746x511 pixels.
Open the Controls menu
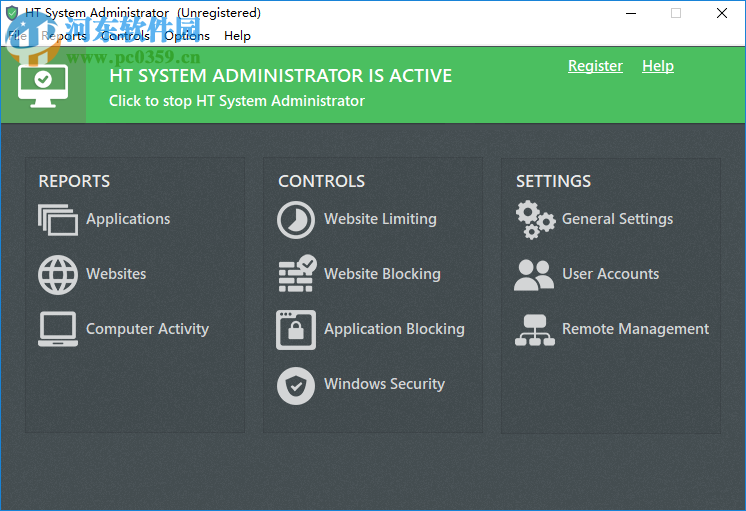[x=125, y=36]
